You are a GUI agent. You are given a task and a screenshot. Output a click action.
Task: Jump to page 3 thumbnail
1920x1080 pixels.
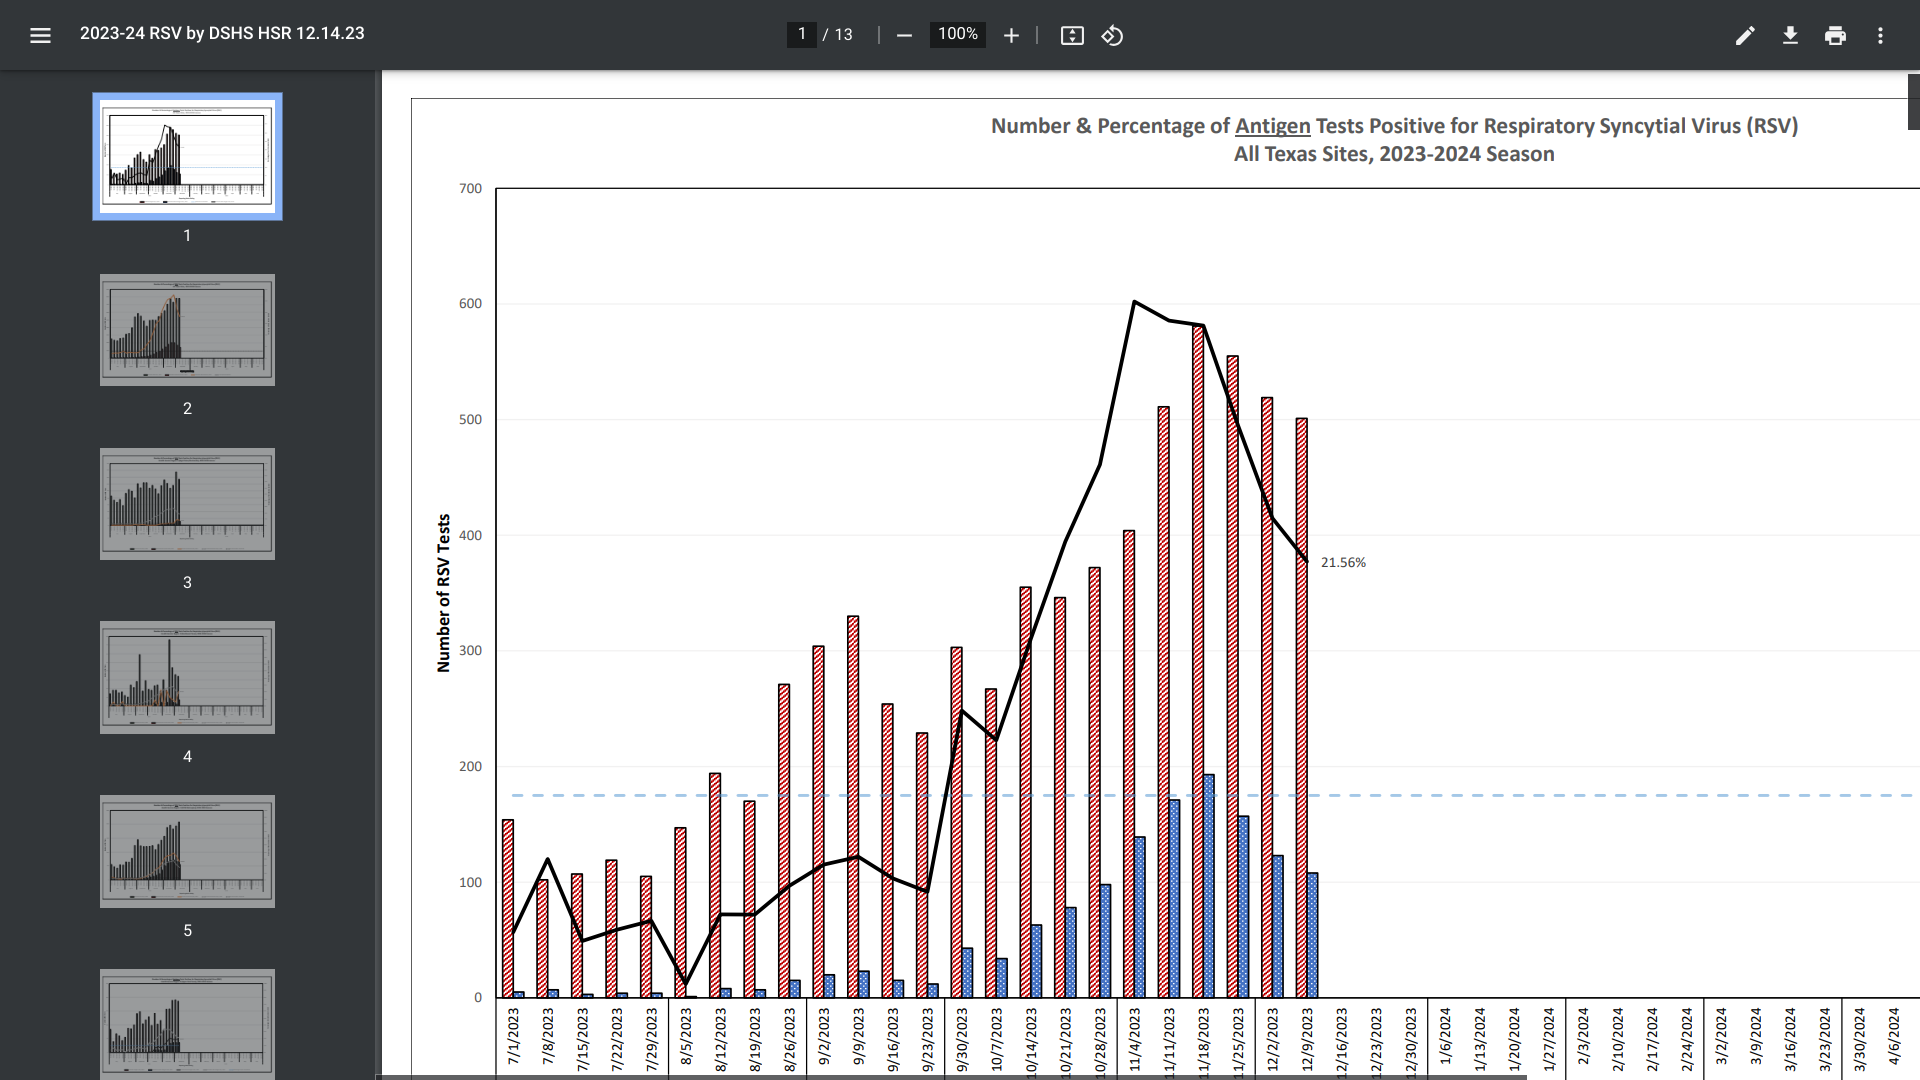tap(187, 504)
